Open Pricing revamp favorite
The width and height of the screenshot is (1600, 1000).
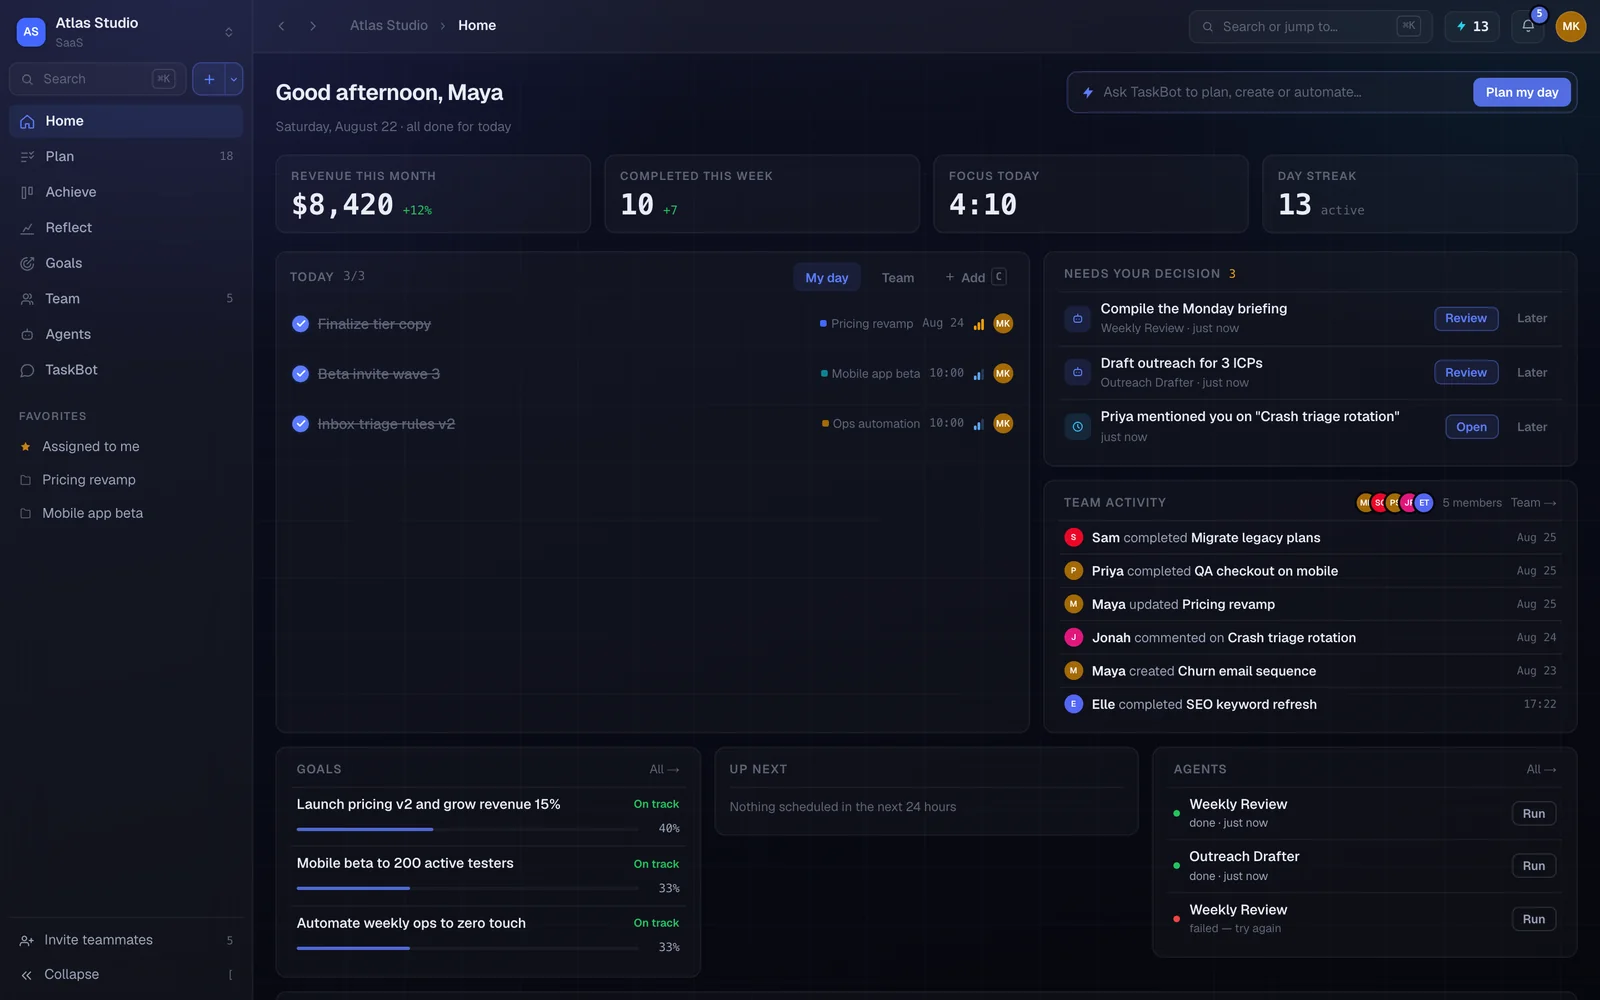[x=126, y=480]
